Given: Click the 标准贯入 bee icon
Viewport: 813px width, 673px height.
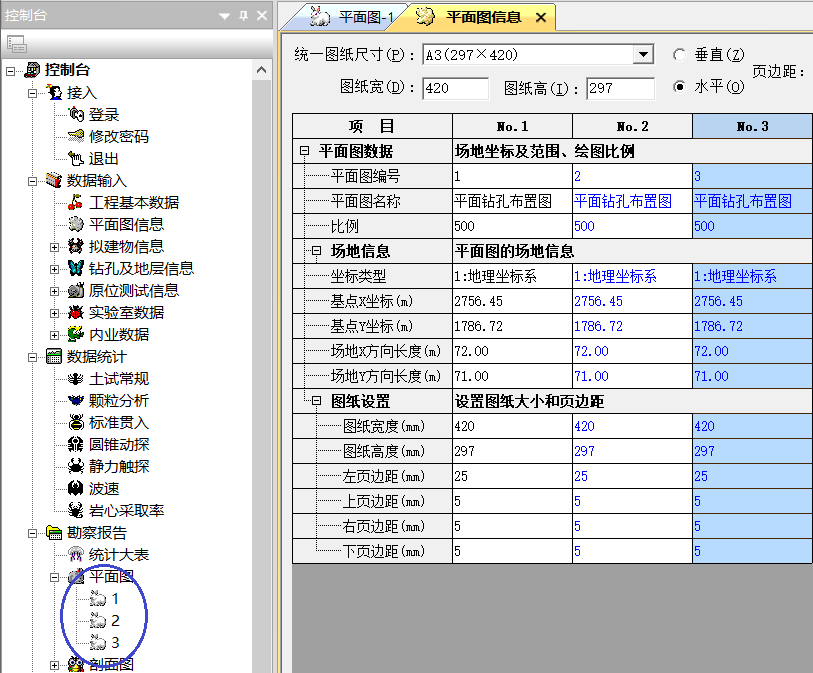Looking at the screenshot, I should coord(76,423).
